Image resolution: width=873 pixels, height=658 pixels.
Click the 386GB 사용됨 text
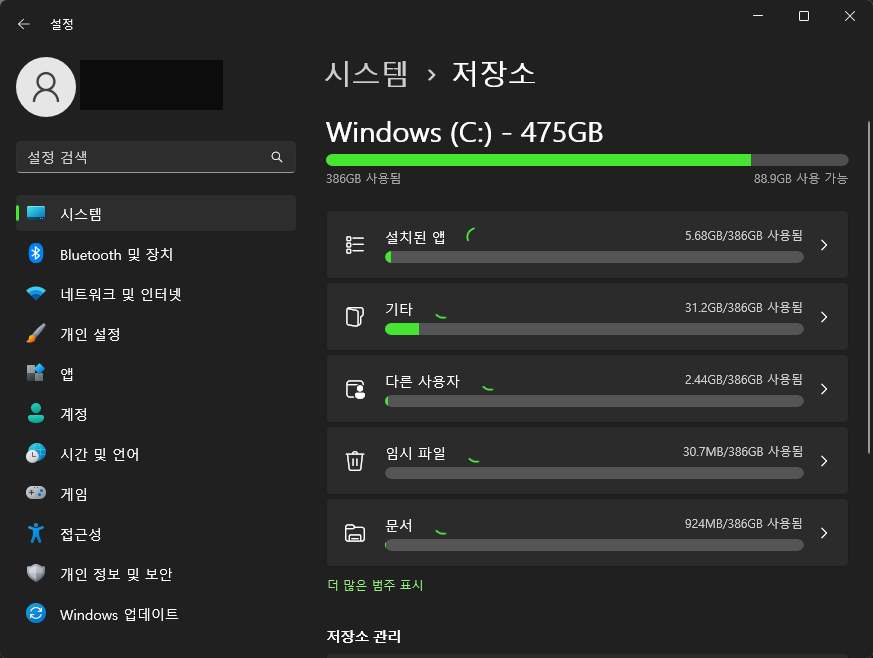[364, 179]
